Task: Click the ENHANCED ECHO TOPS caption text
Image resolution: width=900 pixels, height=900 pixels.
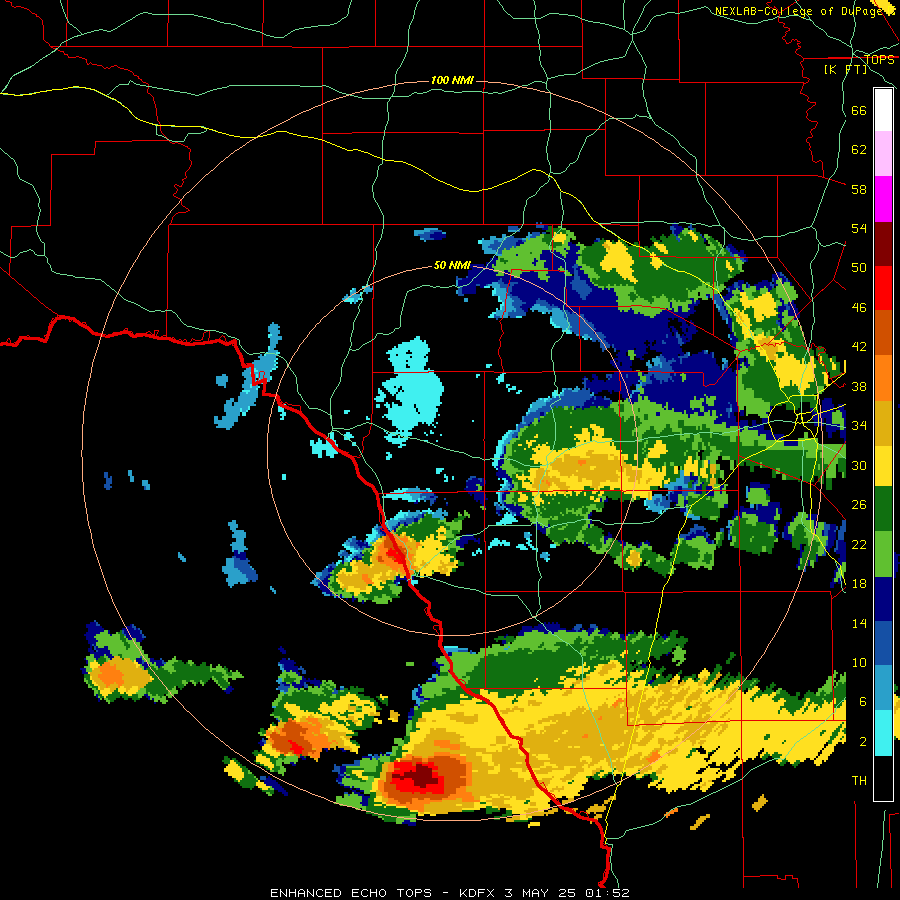Action: [x=351, y=893]
